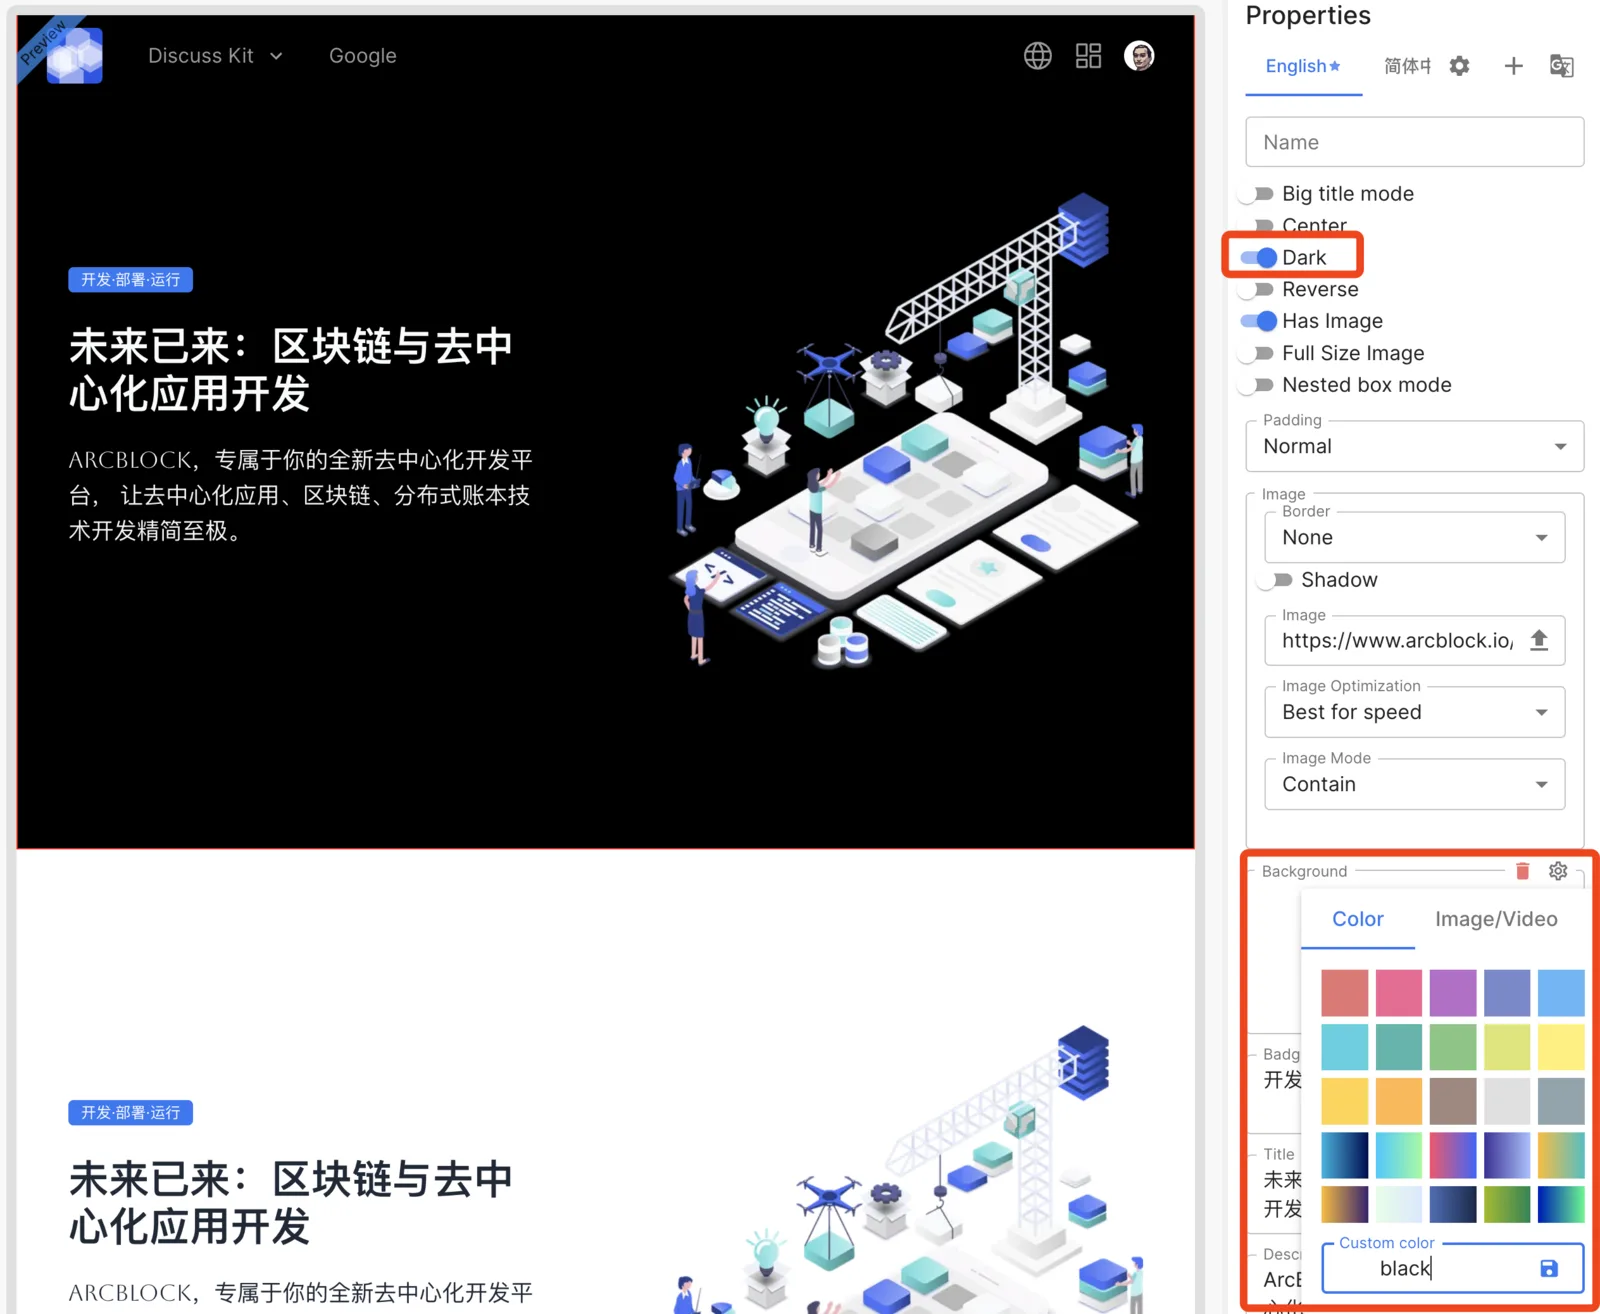
Task: Pick the solid orange color swatch
Action: [x=1398, y=1101]
